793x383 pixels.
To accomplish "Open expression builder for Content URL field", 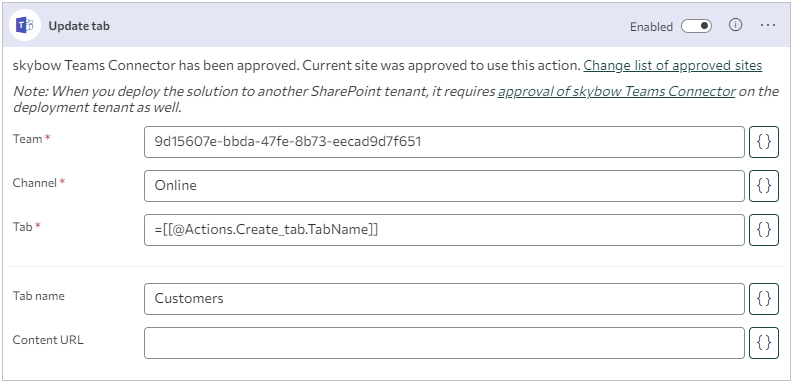I will coord(764,343).
